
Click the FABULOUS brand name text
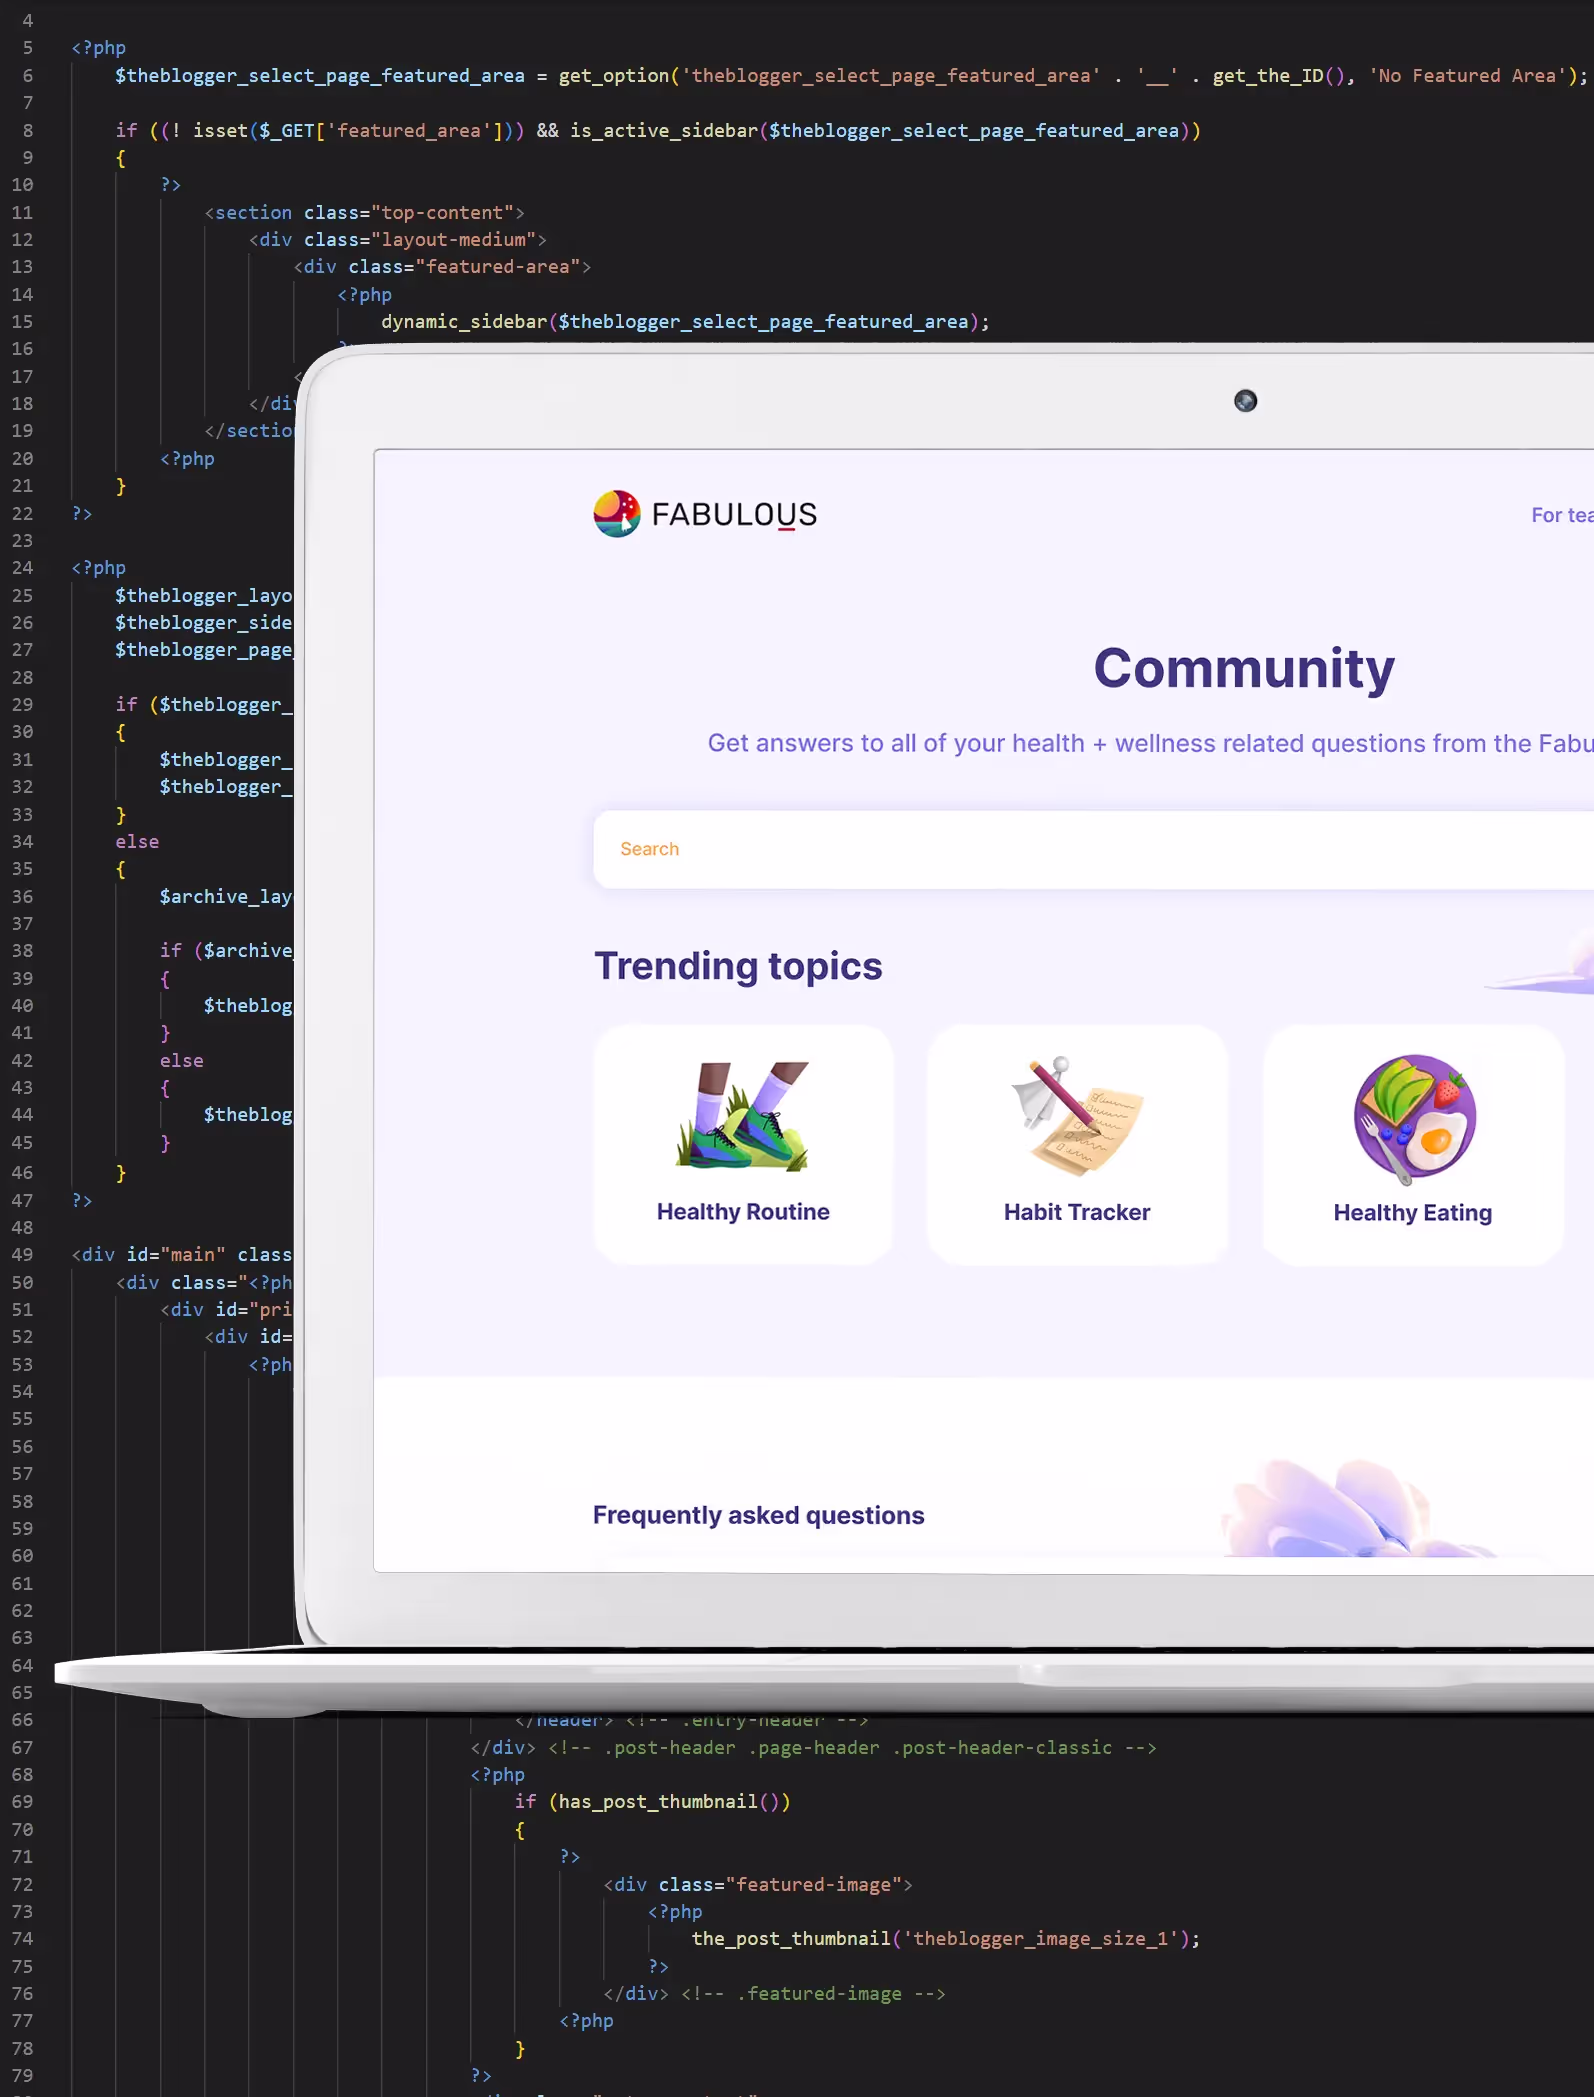pos(734,515)
